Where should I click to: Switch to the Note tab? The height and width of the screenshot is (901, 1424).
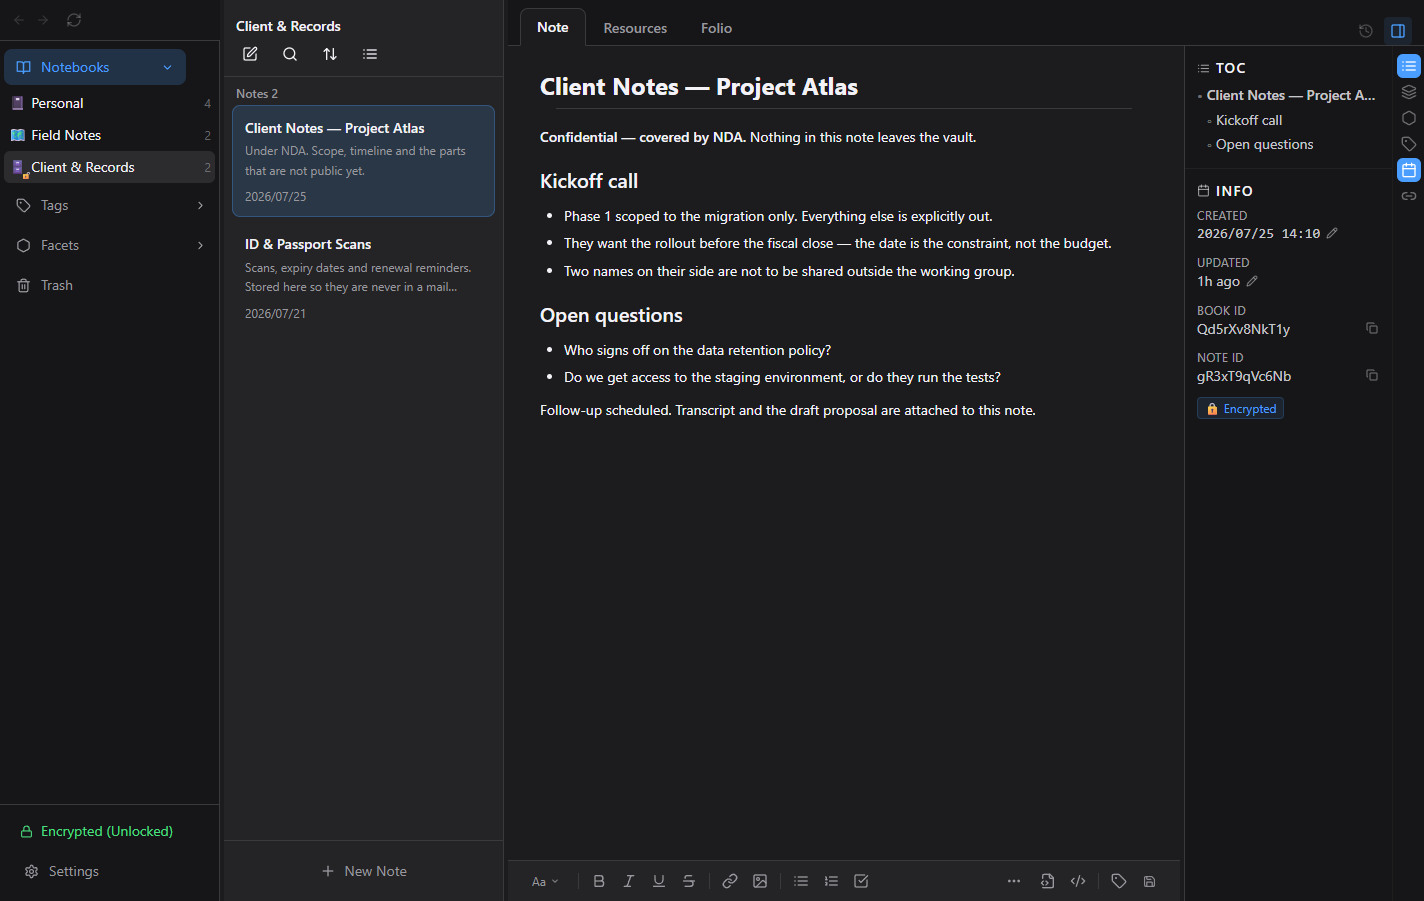pyautogui.click(x=553, y=28)
